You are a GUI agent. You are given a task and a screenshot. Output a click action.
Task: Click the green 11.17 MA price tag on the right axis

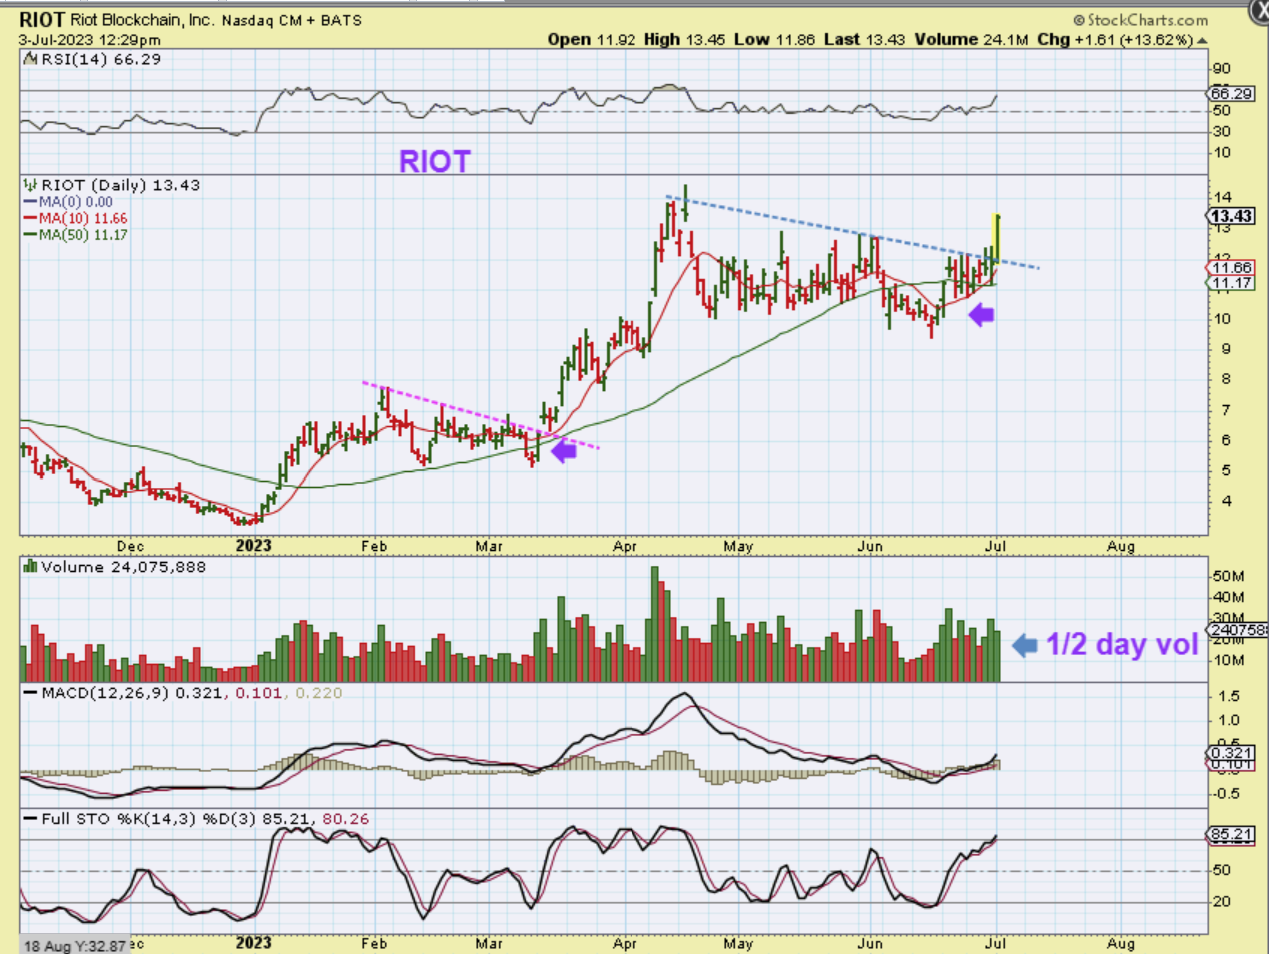tap(1231, 283)
